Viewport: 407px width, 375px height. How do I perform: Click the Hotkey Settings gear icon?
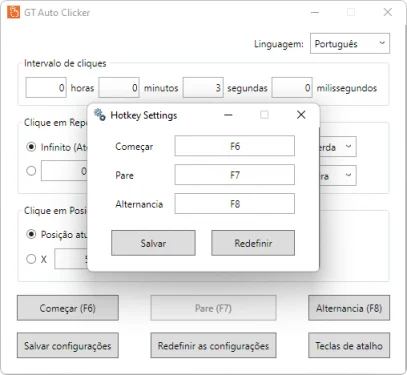click(x=100, y=115)
